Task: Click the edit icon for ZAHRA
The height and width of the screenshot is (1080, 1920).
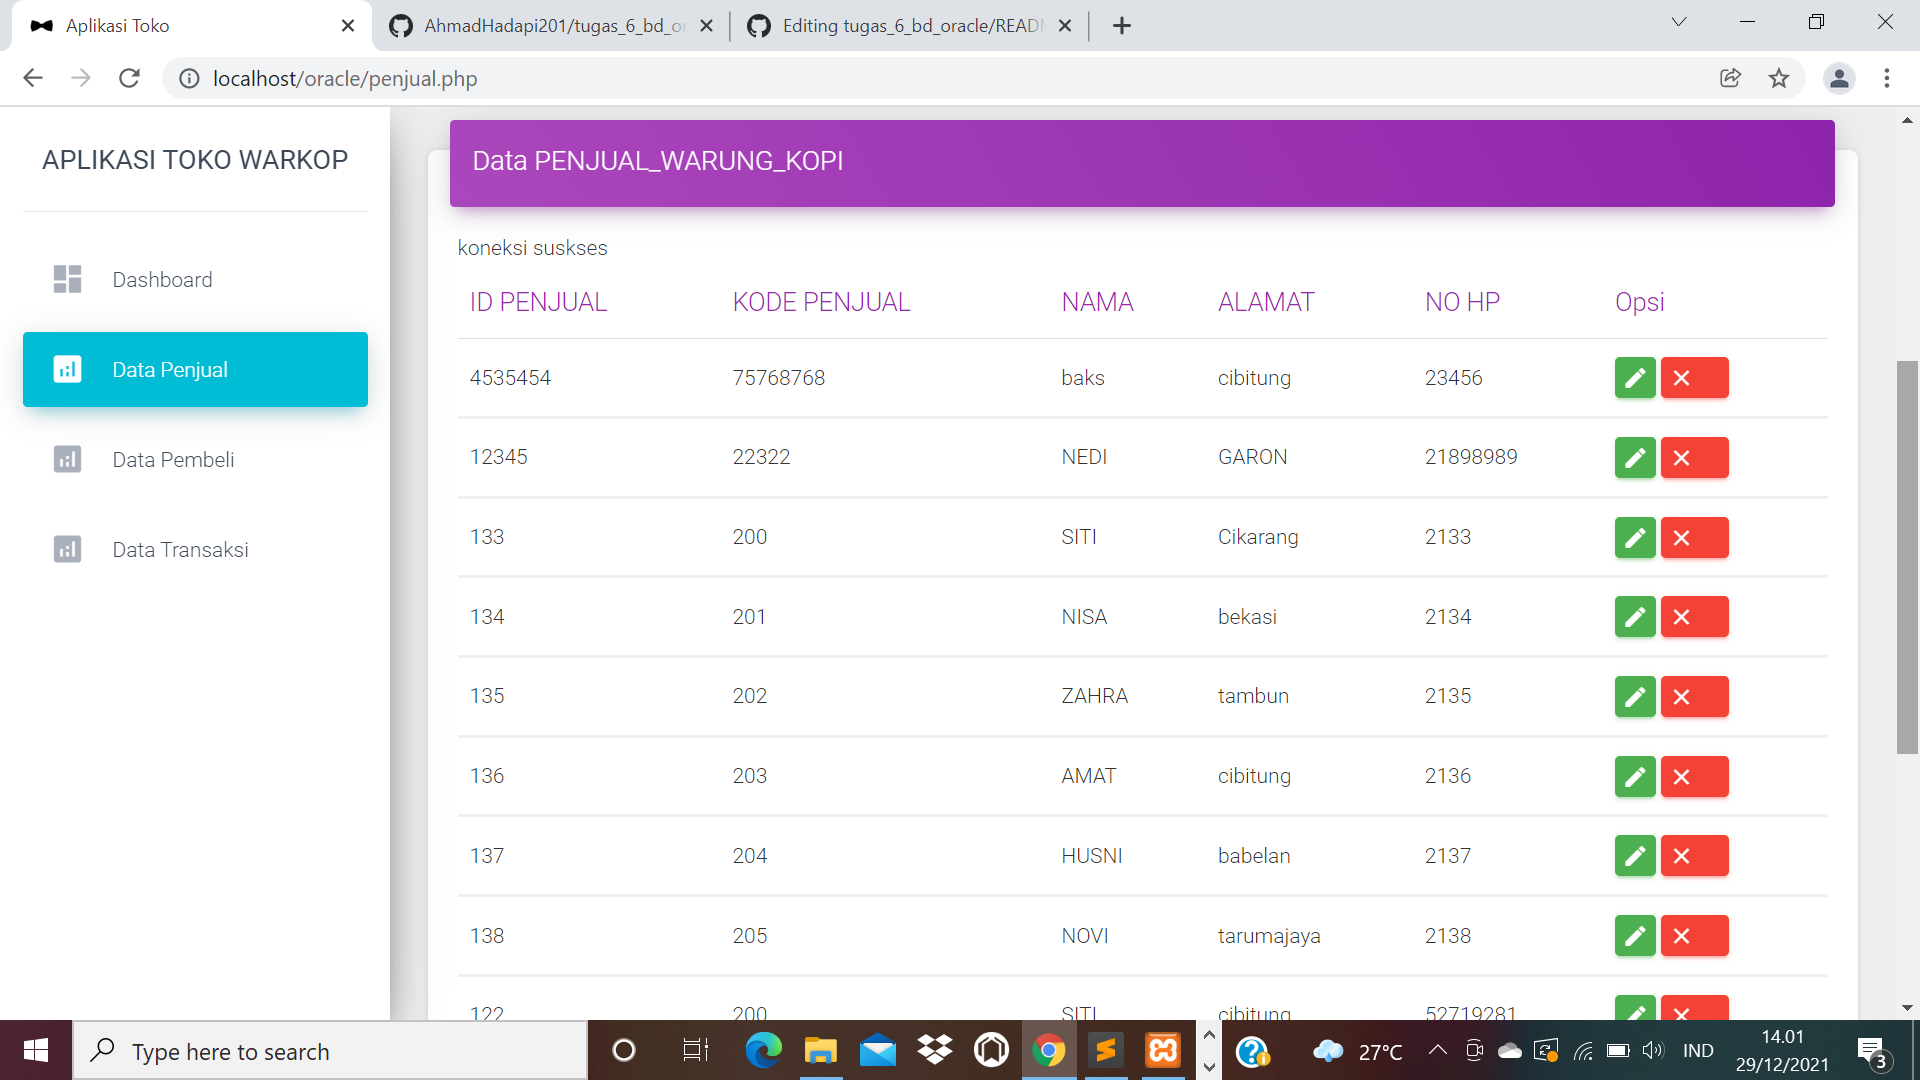Action: coord(1635,696)
